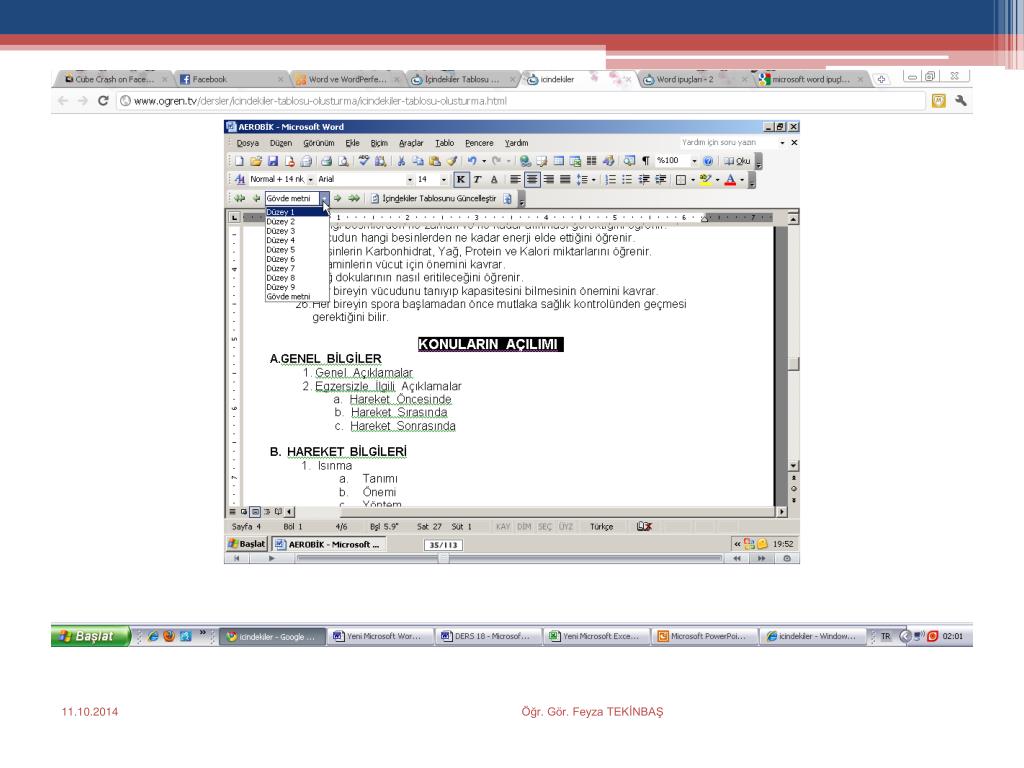Open the Araçlar menu
Viewport: 1024px width, 768px height.
tap(411, 143)
